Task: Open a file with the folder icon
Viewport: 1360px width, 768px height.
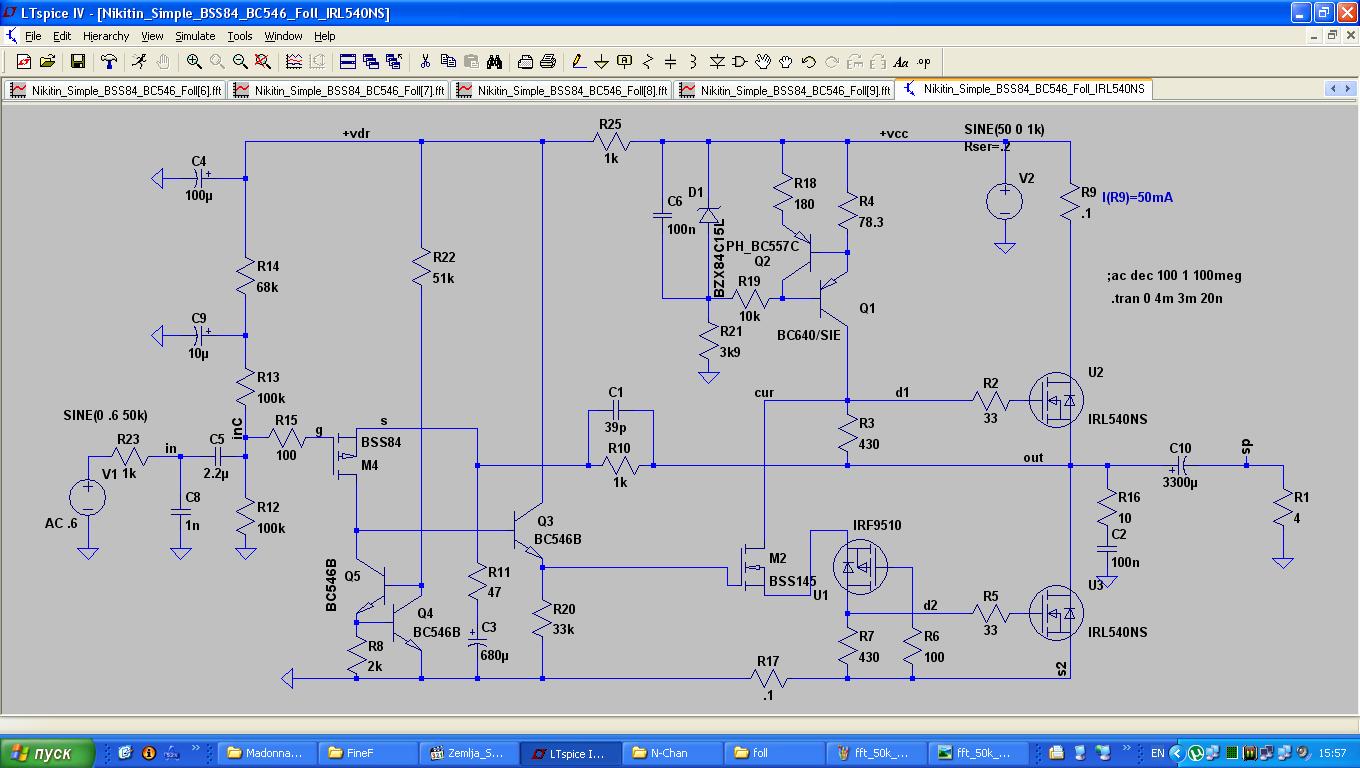Action: click(x=47, y=62)
